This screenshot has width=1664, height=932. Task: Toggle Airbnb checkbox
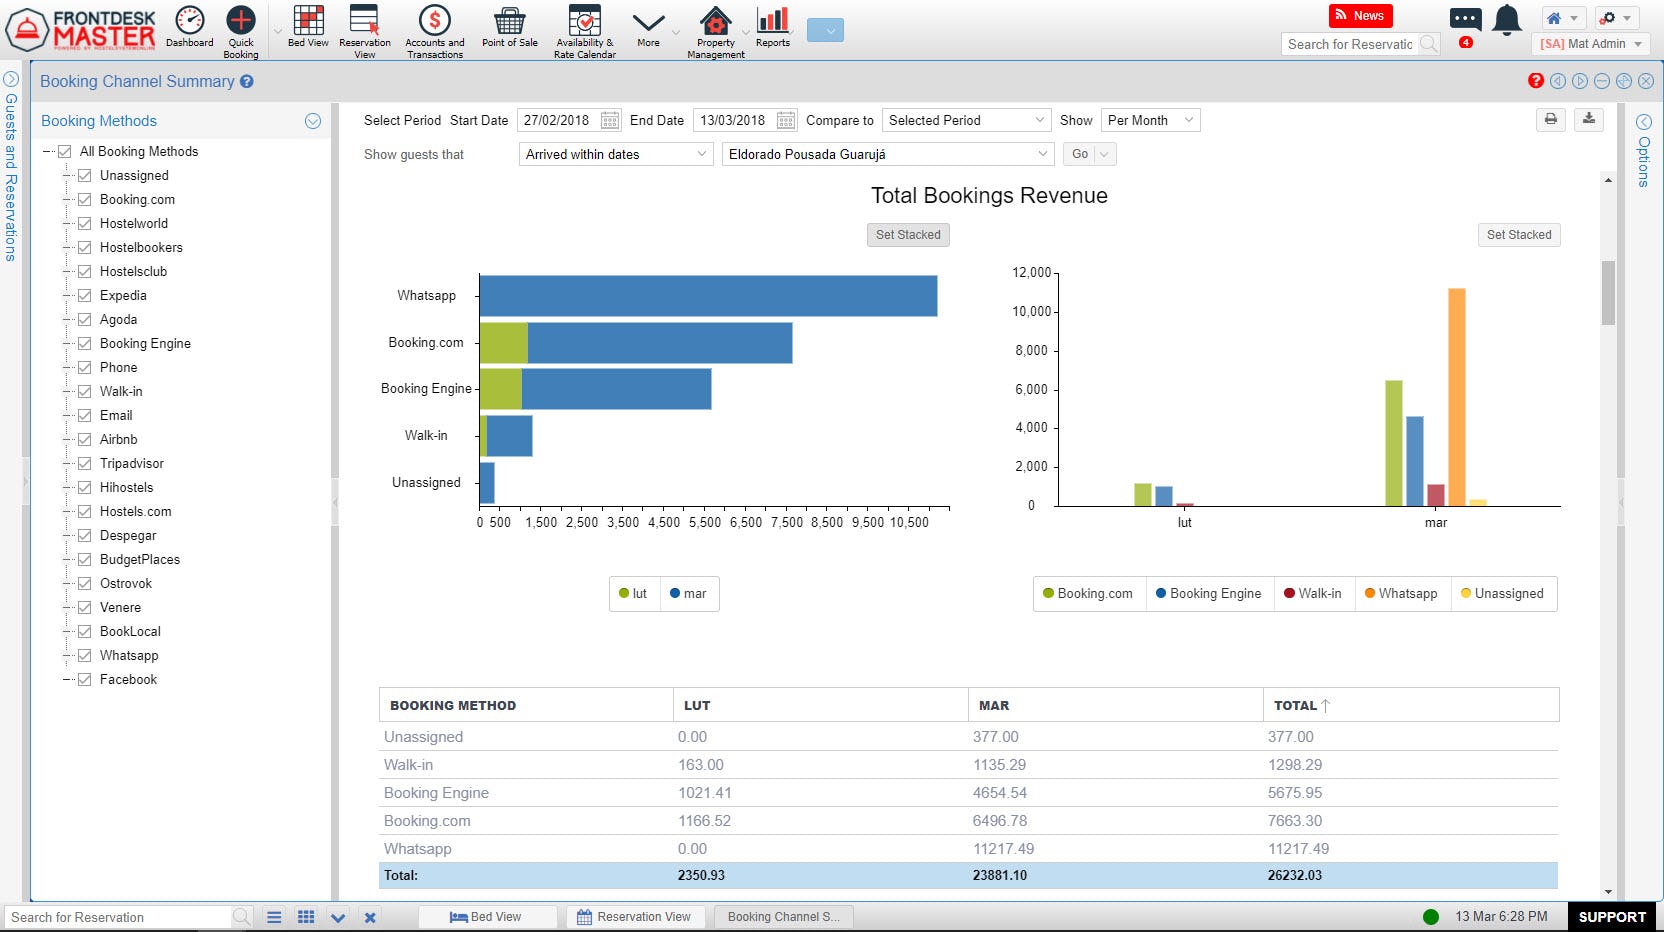click(85, 439)
